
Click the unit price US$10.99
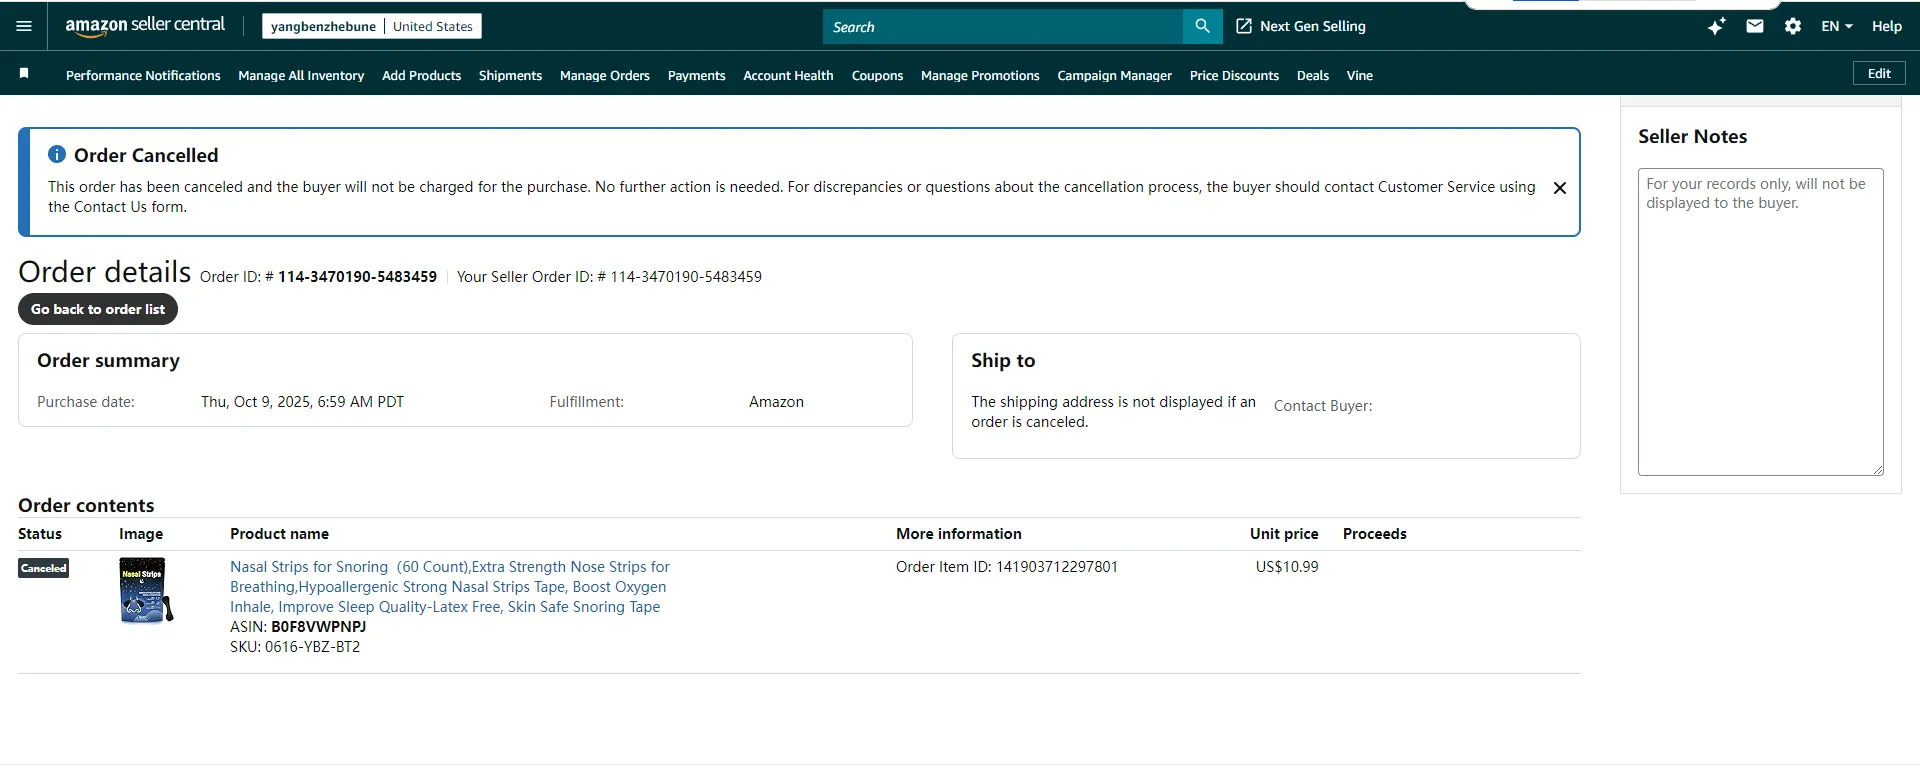pos(1287,567)
